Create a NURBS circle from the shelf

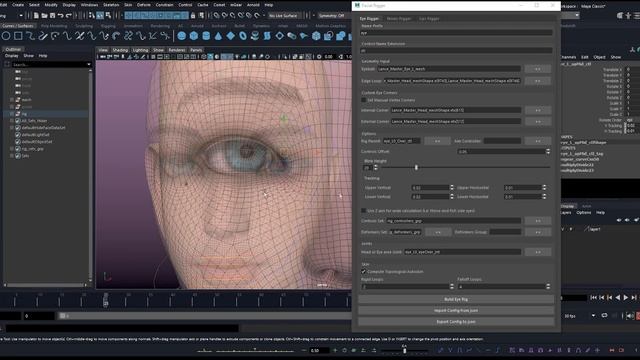click(x=6, y=36)
